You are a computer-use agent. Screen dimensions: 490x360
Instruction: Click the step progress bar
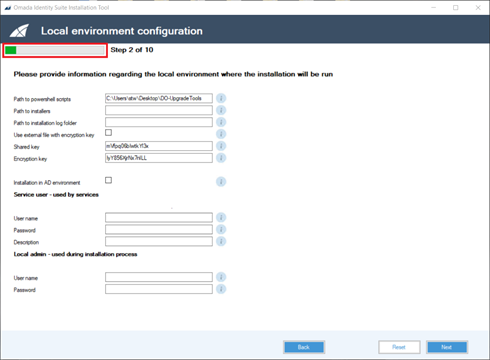[x=54, y=50]
